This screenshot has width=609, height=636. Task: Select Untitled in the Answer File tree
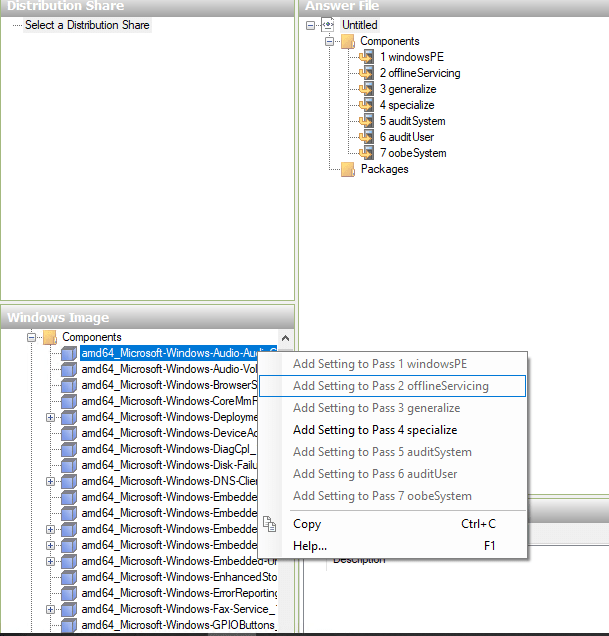point(359,25)
